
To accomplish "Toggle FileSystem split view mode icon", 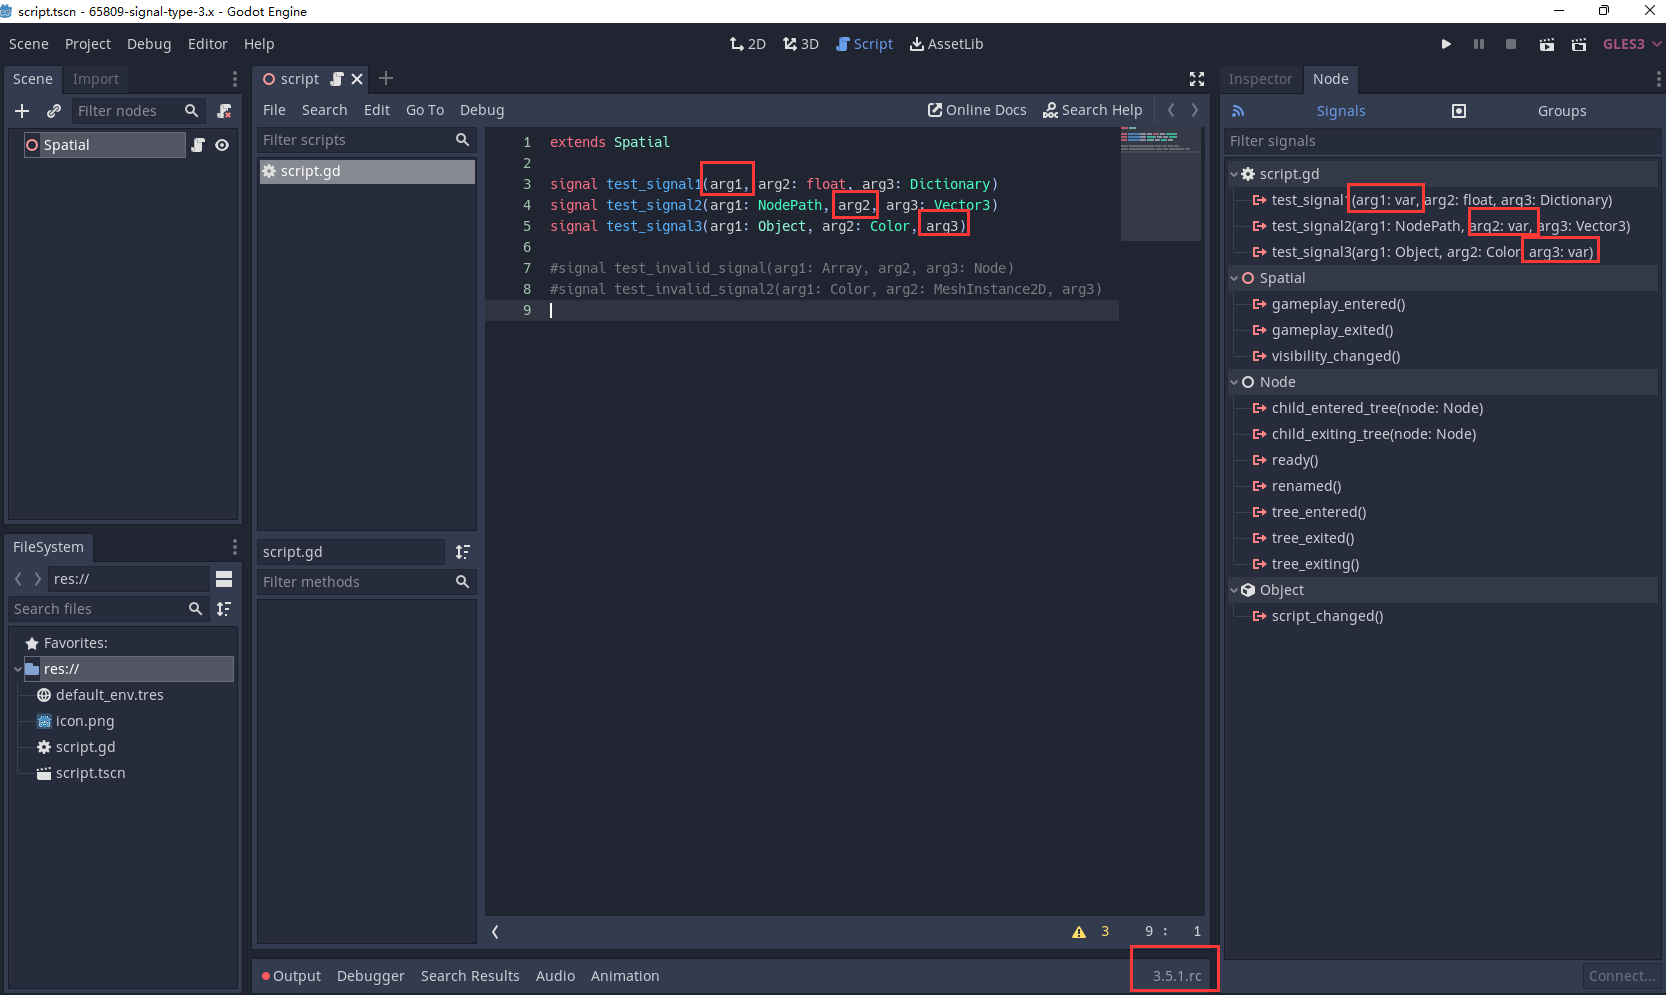I will tap(224, 579).
